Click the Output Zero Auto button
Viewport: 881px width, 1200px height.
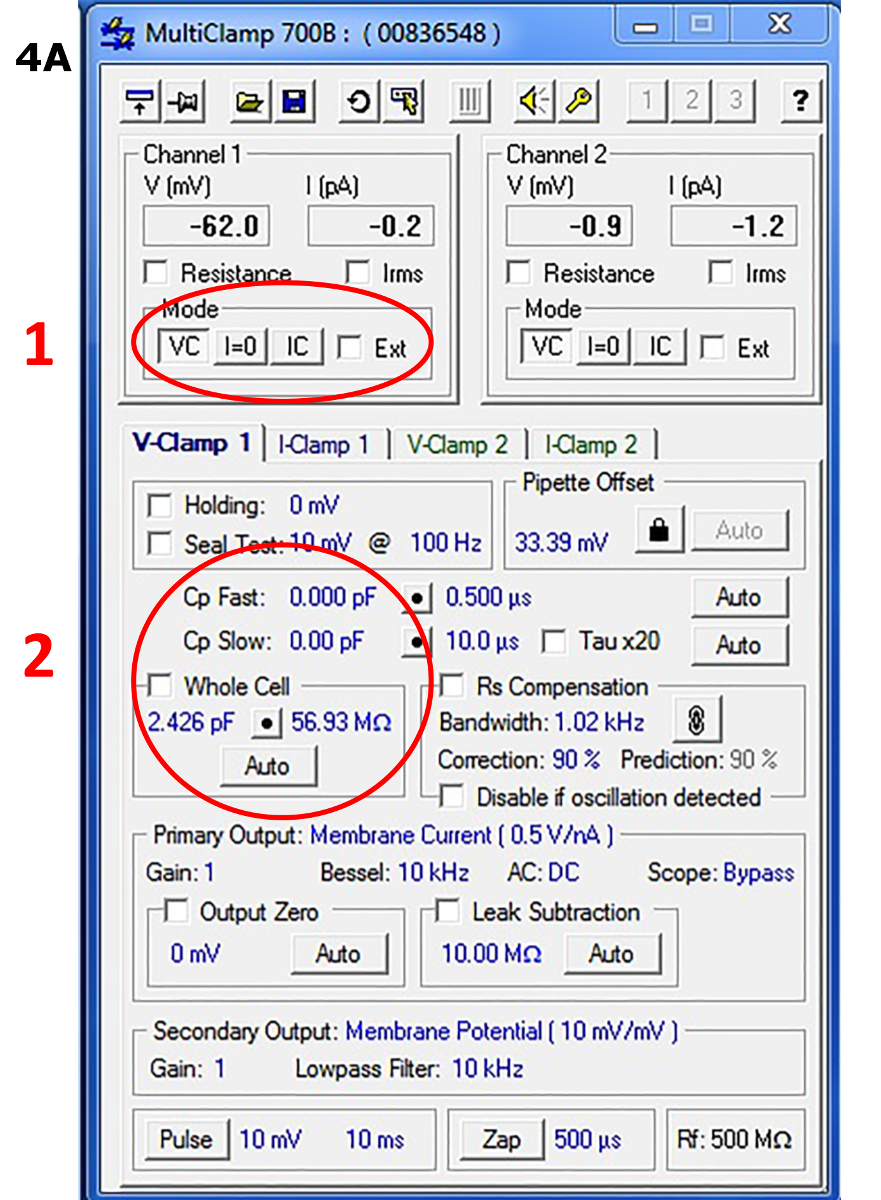click(x=338, y=954)
